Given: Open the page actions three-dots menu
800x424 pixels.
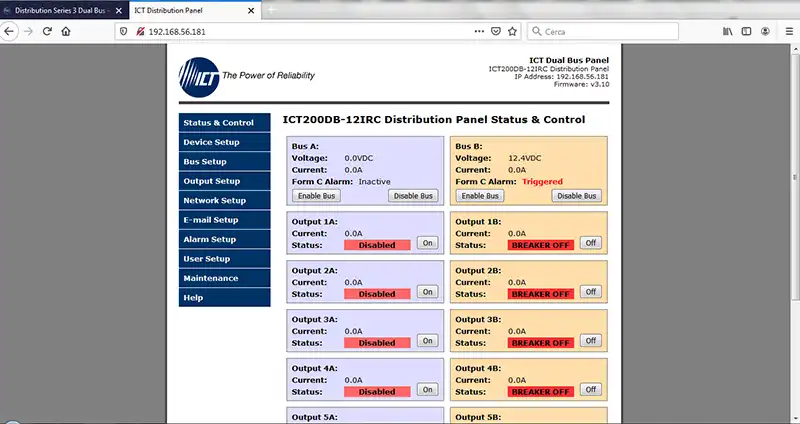Looking at the screenshot, I should [479, 31].
